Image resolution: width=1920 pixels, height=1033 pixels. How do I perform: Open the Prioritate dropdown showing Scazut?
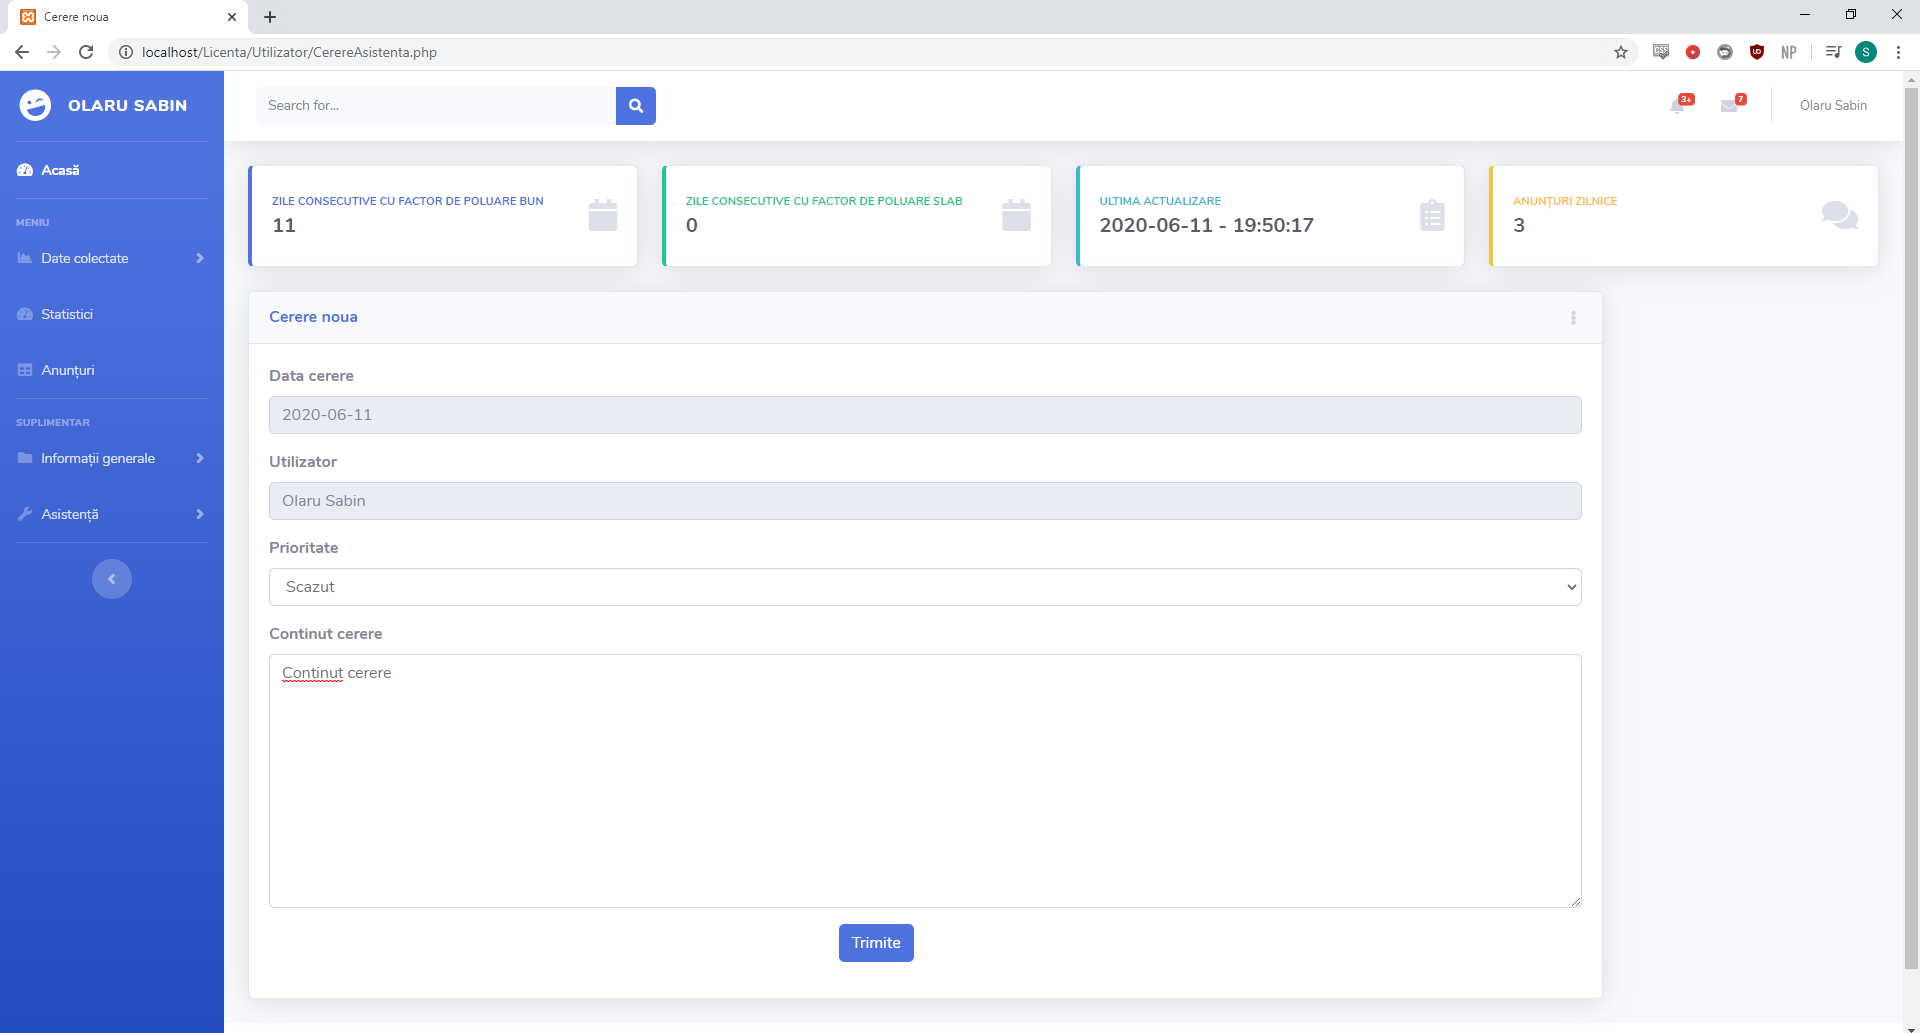tap(924, 587)
